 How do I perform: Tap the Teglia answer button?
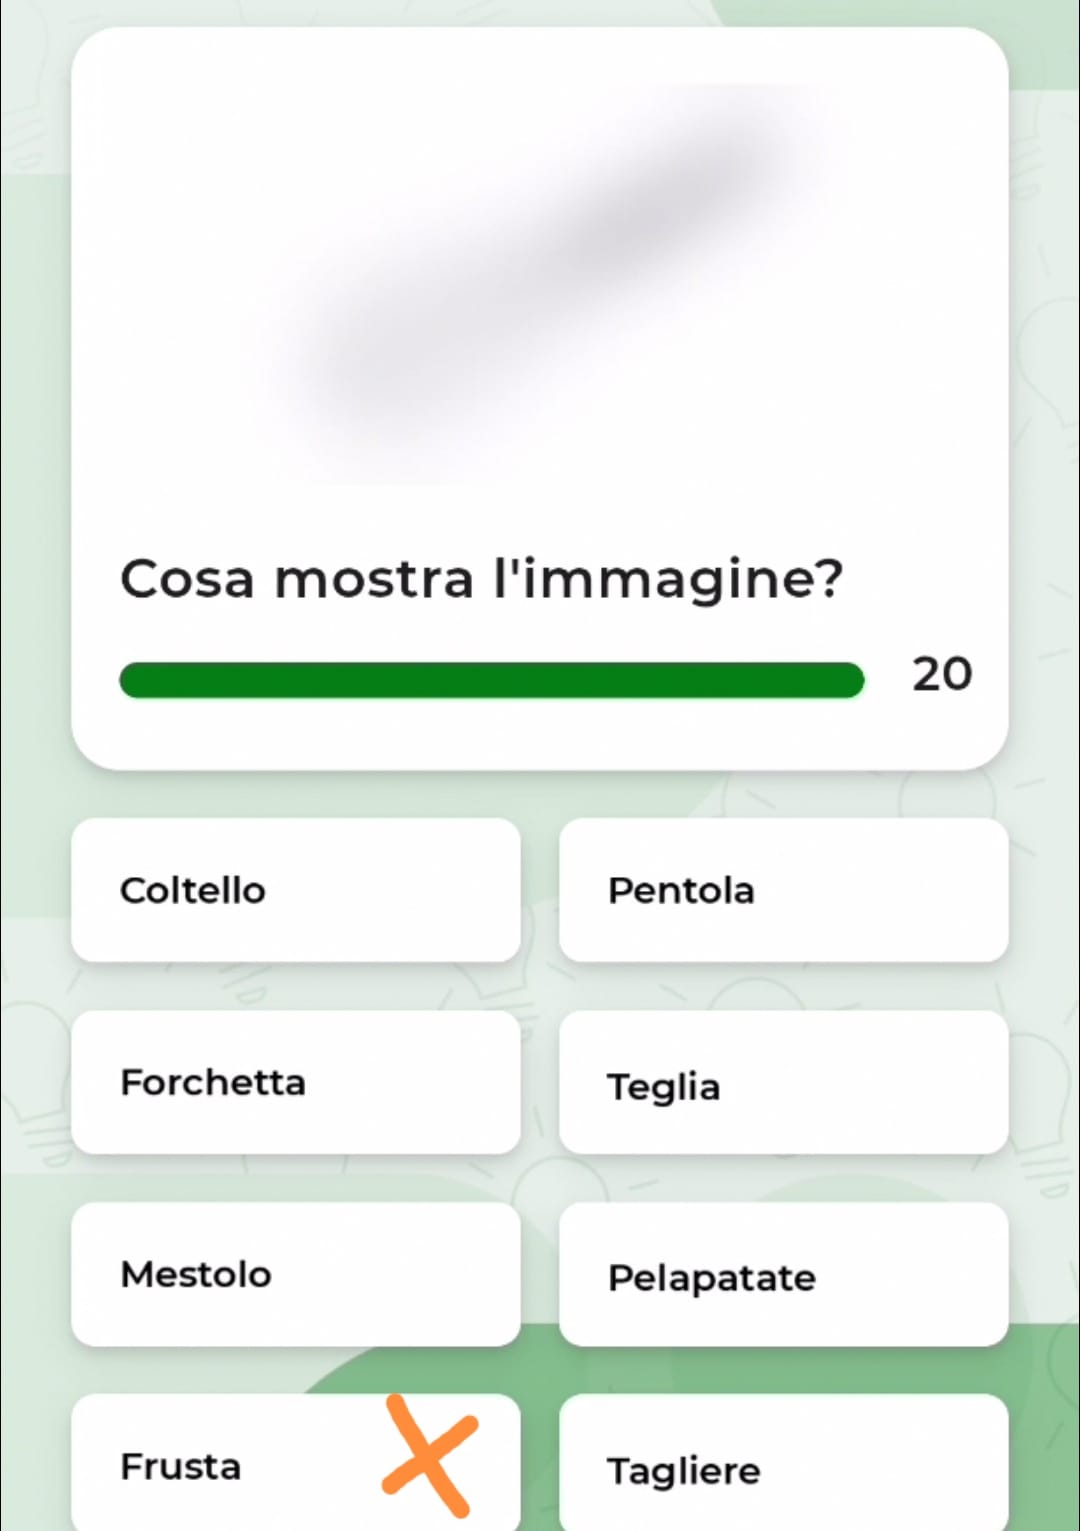(783, 1084)
